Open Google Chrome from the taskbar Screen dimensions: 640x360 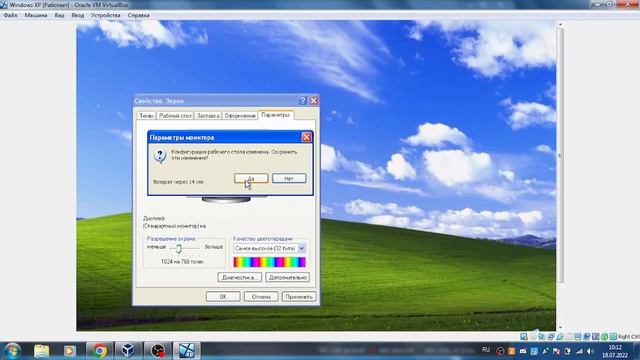click(x=99, y=351)
